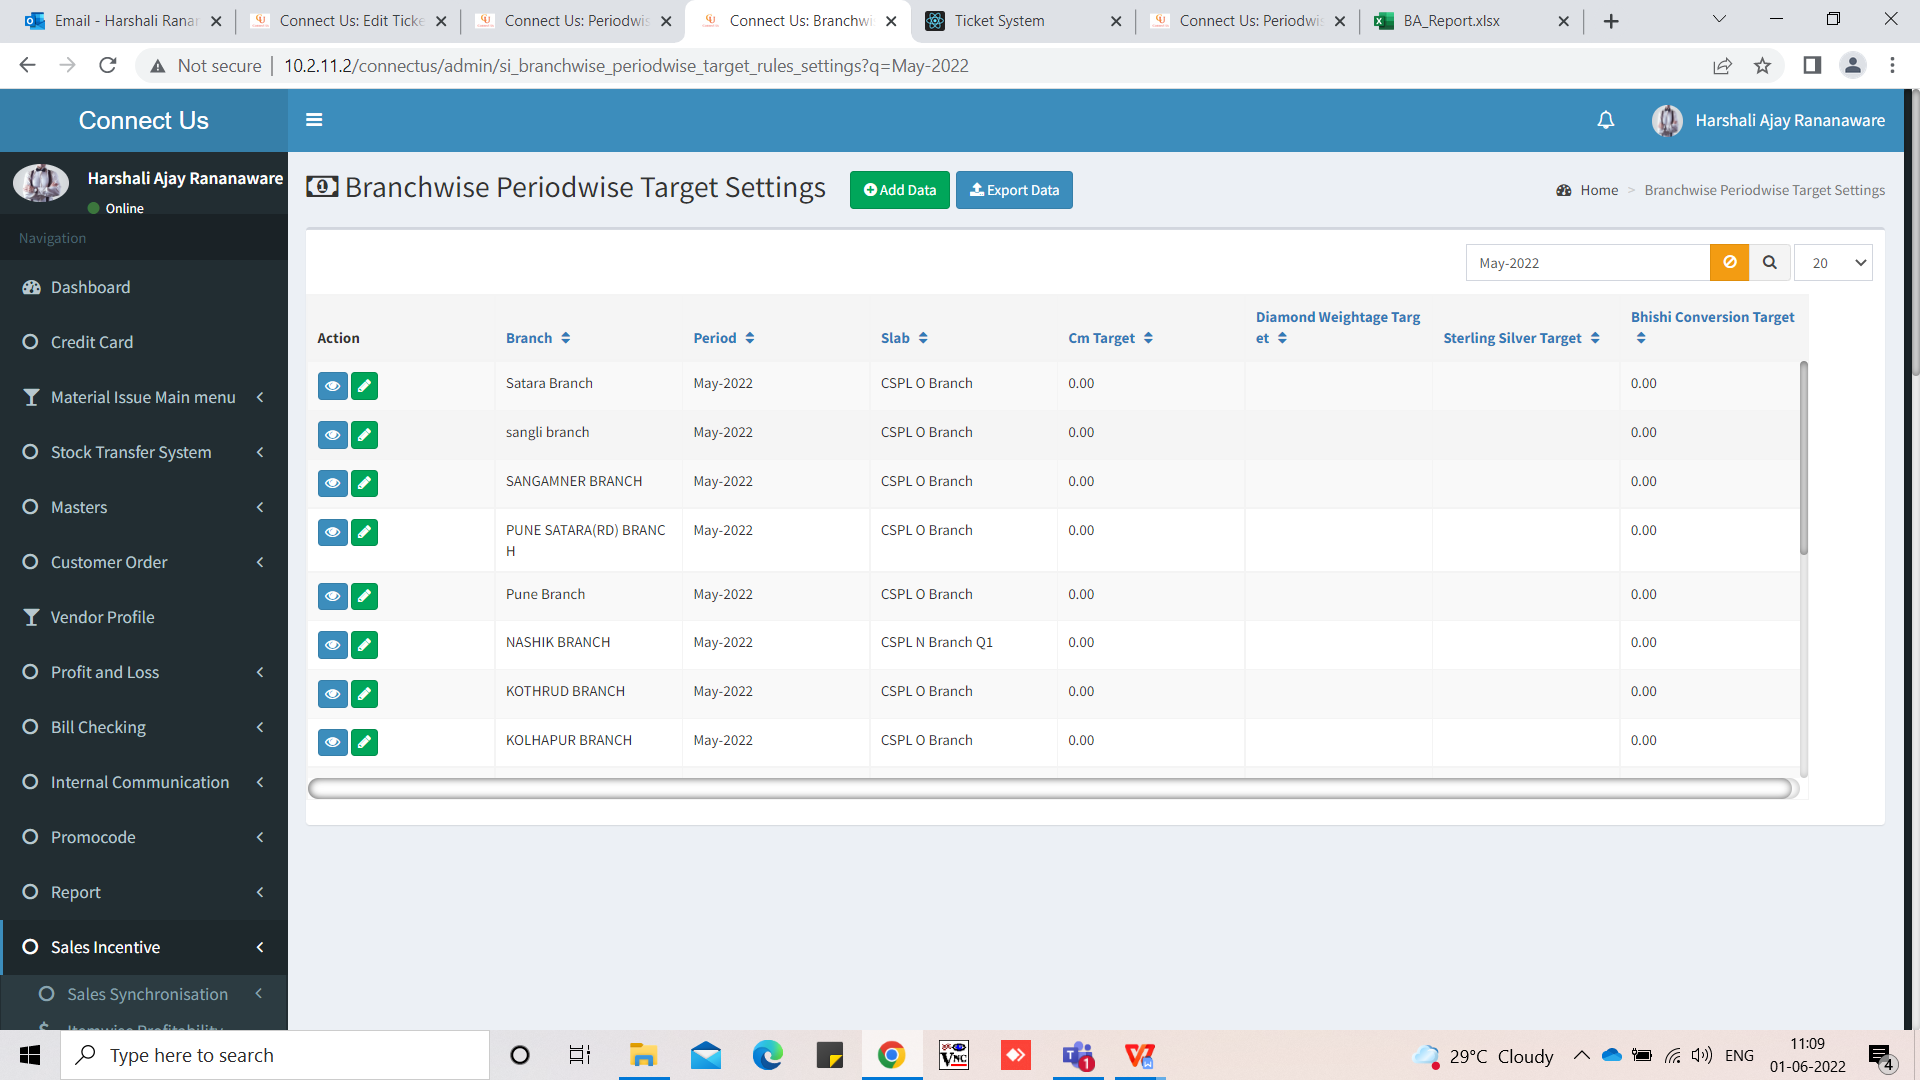View the KOLHAPUR BRANCH record
Image resolution: width=1920 pixels, height=1080 pixels.
[333, 743]
